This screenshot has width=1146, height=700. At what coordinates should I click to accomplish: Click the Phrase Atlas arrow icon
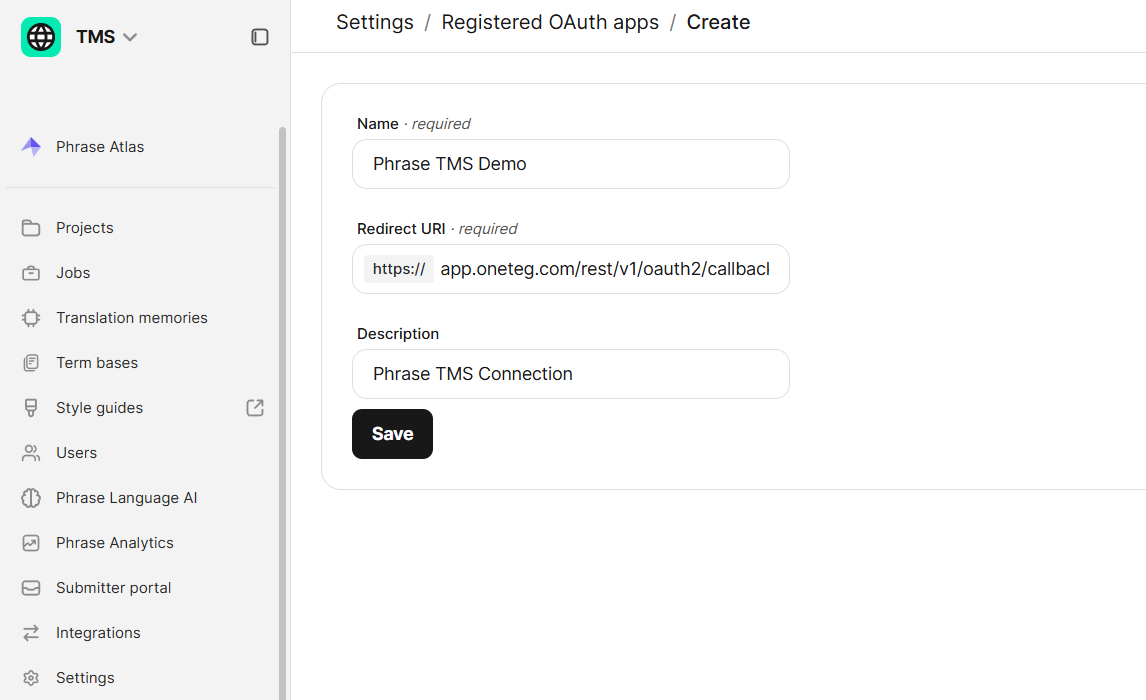[31, 147]
